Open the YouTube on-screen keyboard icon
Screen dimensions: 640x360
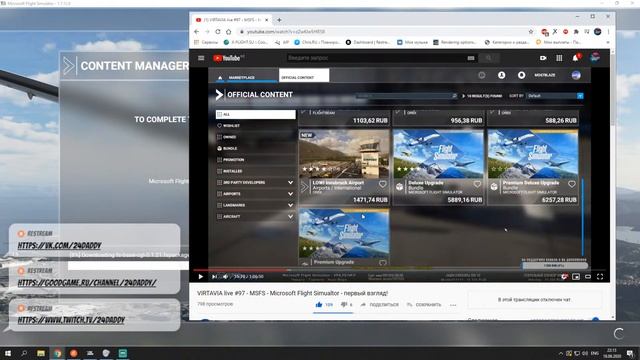coord(471,58)
